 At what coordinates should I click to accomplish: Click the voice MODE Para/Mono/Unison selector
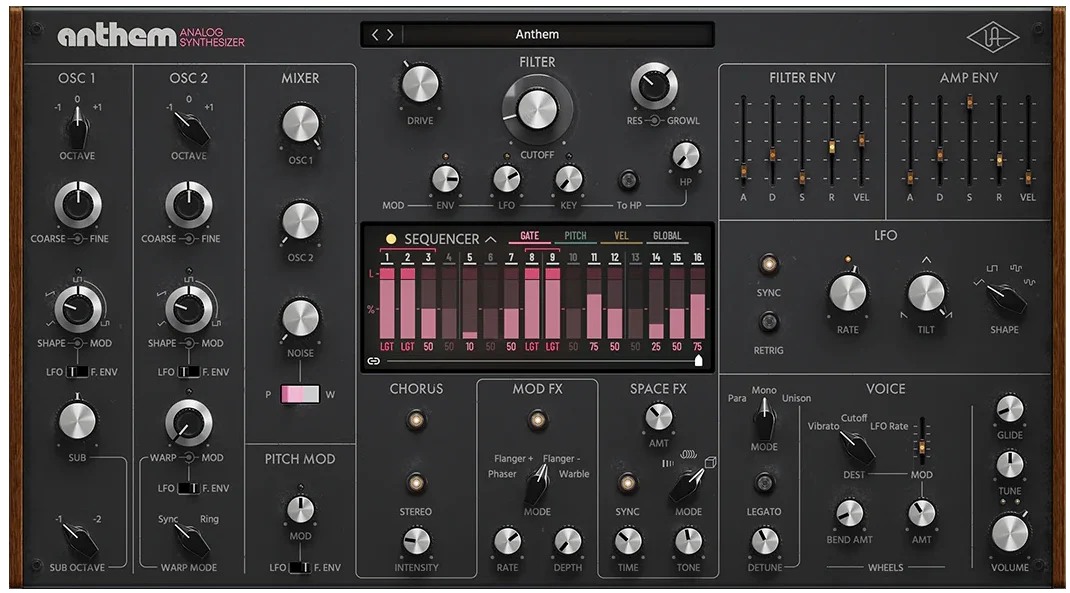tap(764, 419)
